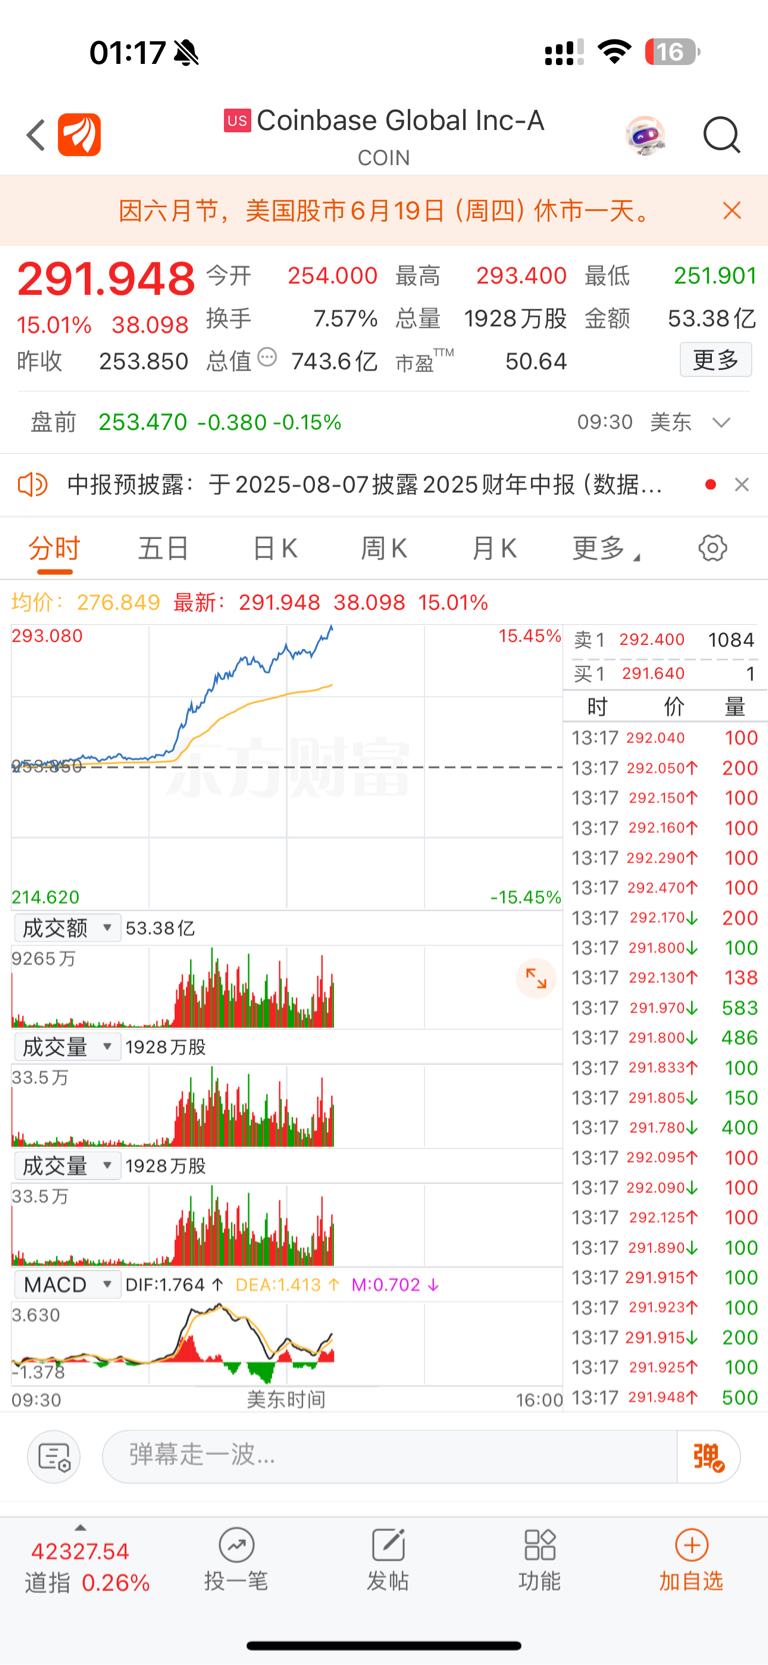Image resolution: width=768 pixels, height=1665 pixels.
Task: Open the 更多 chart period dropdown
Action: 606,548
